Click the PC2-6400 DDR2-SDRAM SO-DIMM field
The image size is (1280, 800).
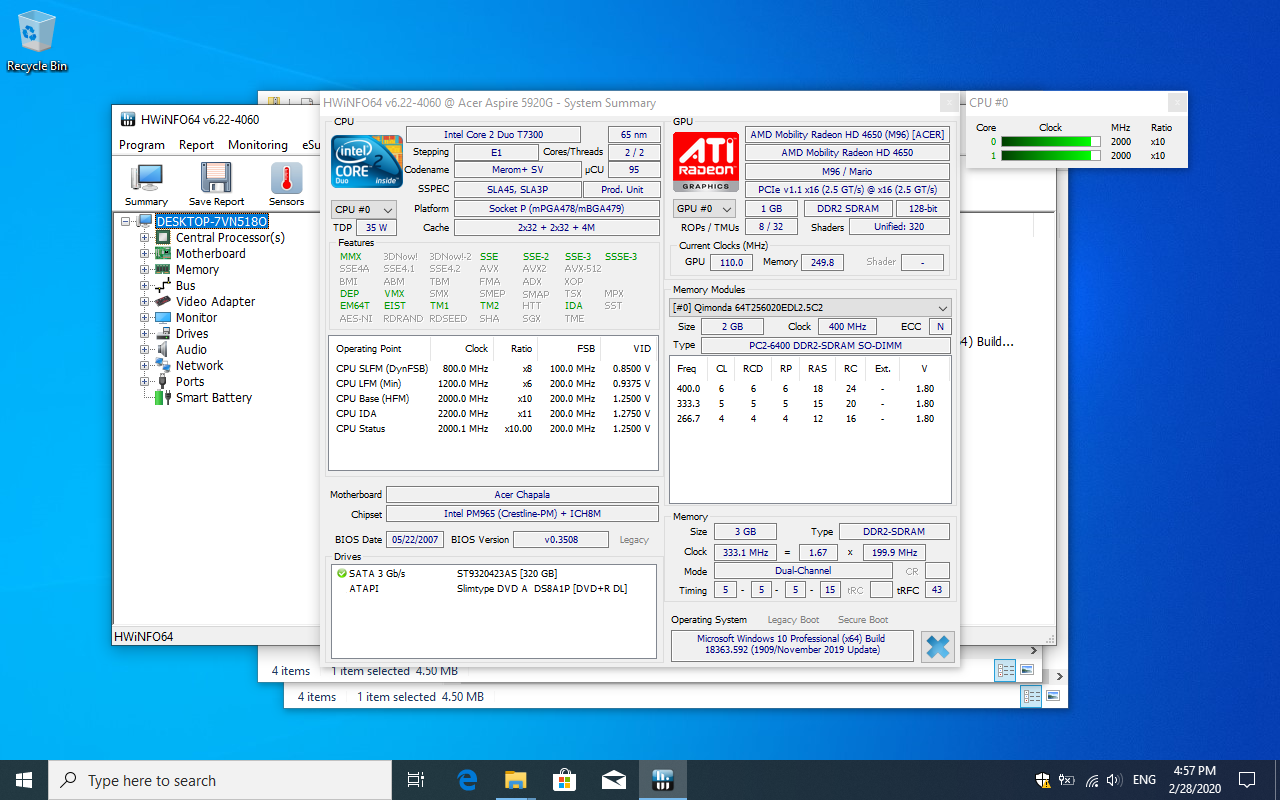click(x=826, y=345)
